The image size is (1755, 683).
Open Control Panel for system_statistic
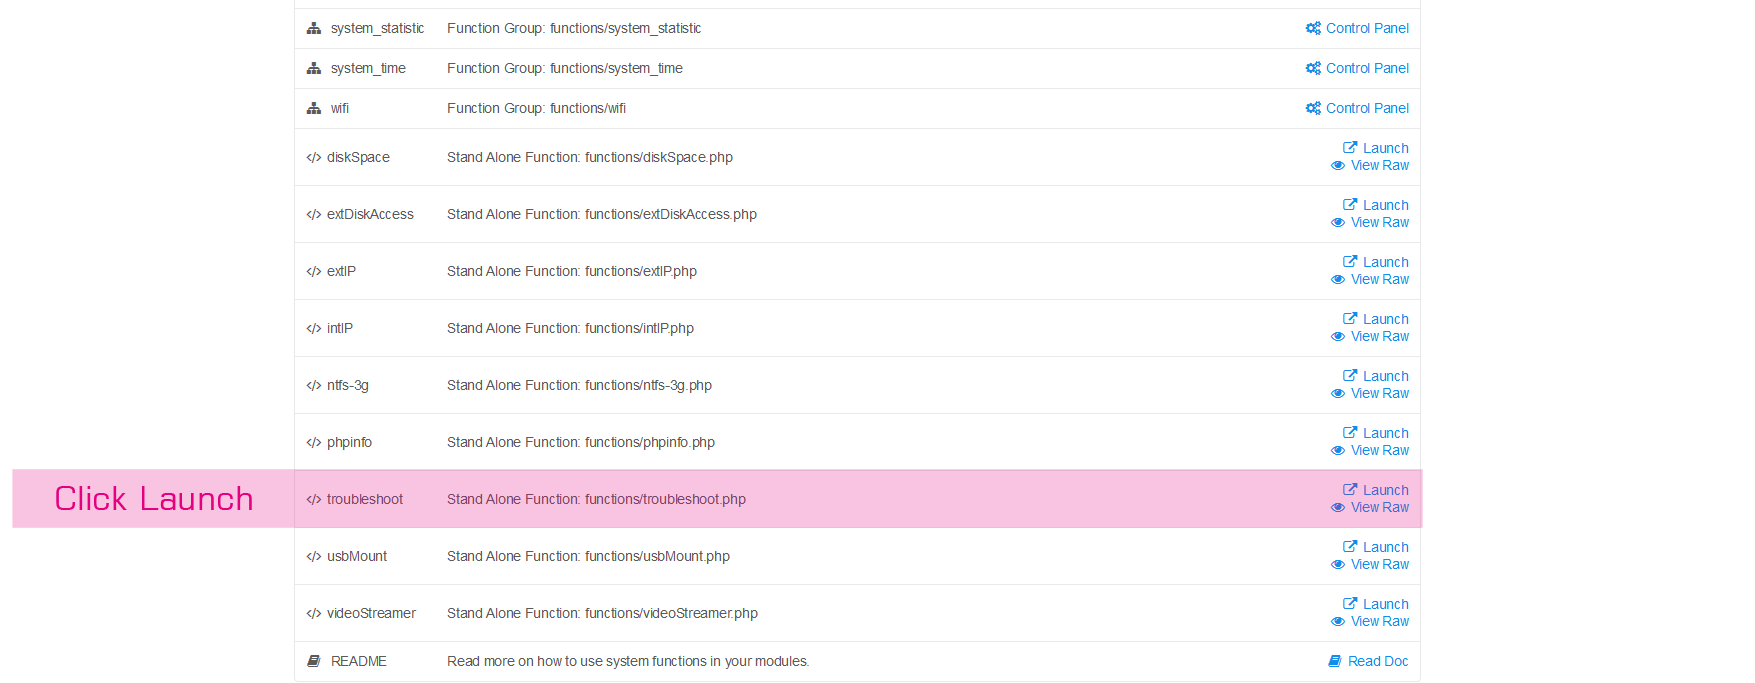(1366, 28)
